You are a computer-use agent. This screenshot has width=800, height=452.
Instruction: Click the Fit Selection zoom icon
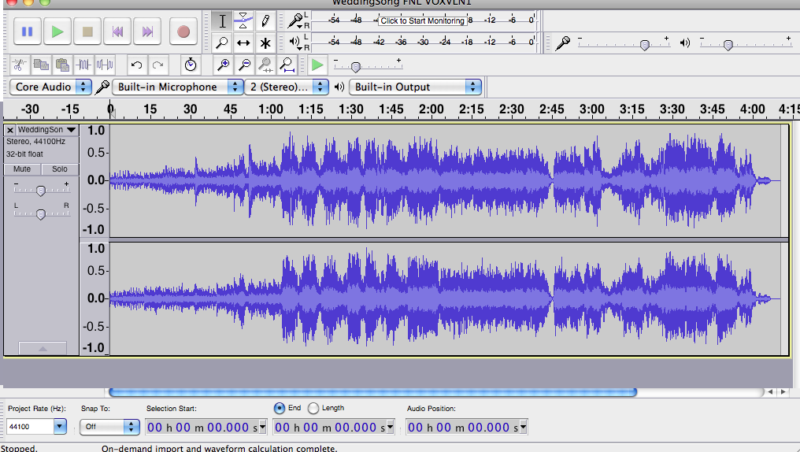[265, 65]
